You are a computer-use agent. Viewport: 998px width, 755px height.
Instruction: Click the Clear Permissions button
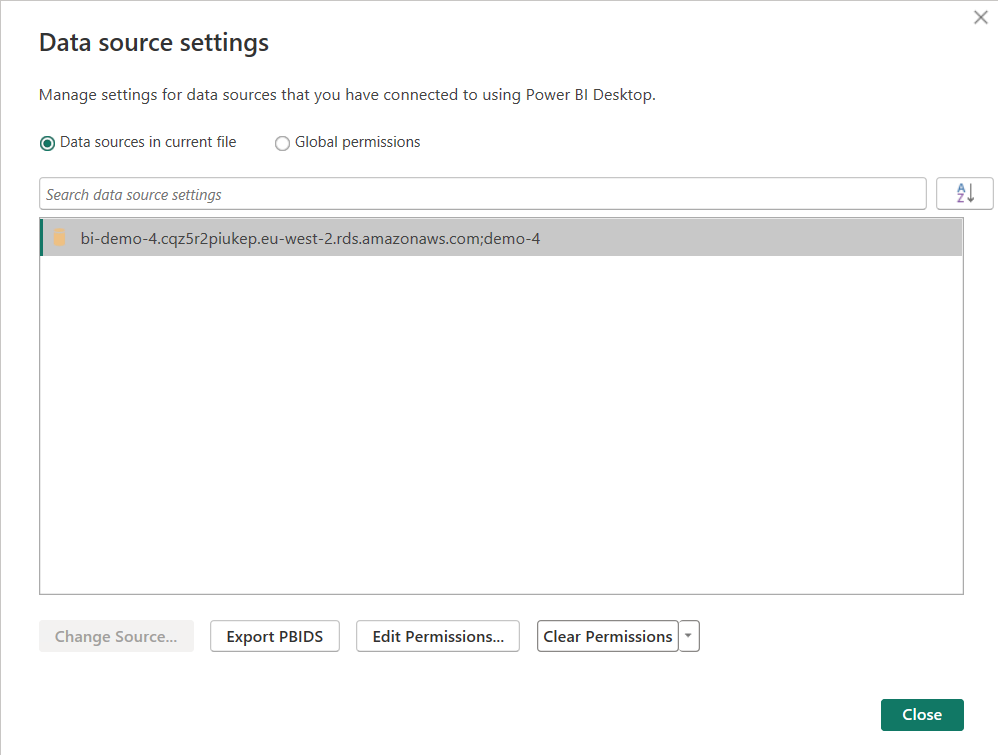[x=607, y=636]
